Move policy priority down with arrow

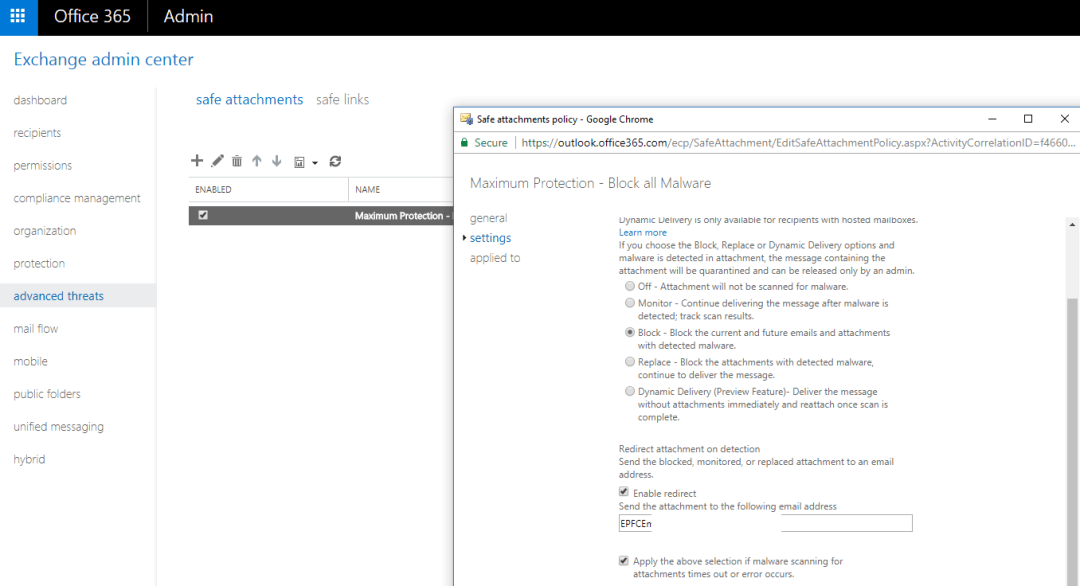tap(277, 161)
